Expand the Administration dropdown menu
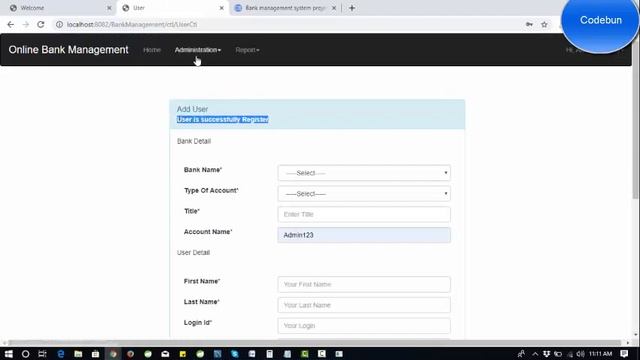Image resolution: width=640 pixels, height=360 pixels. click(x=198, y=50)
